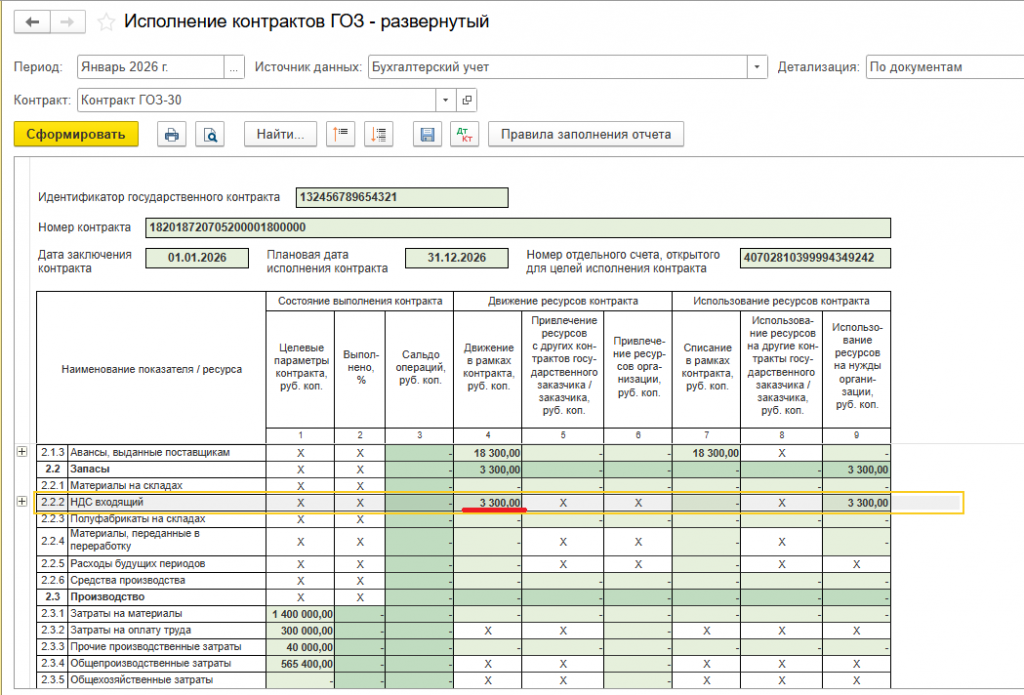Open the Контракт dropdown list
Viewport: 1024px width, 695px height.
[x=445, y=101]
